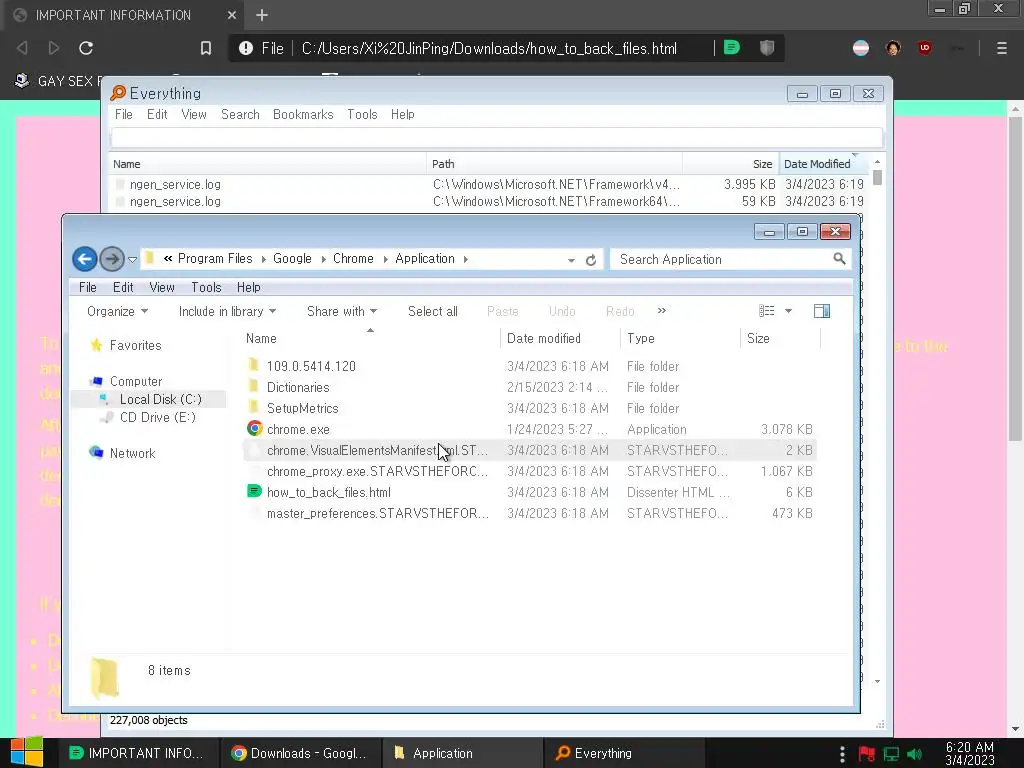Viewport: 1024px width, 768px height.
Task: Open browser hamburger menu
Action: [x=1001, y=48]
